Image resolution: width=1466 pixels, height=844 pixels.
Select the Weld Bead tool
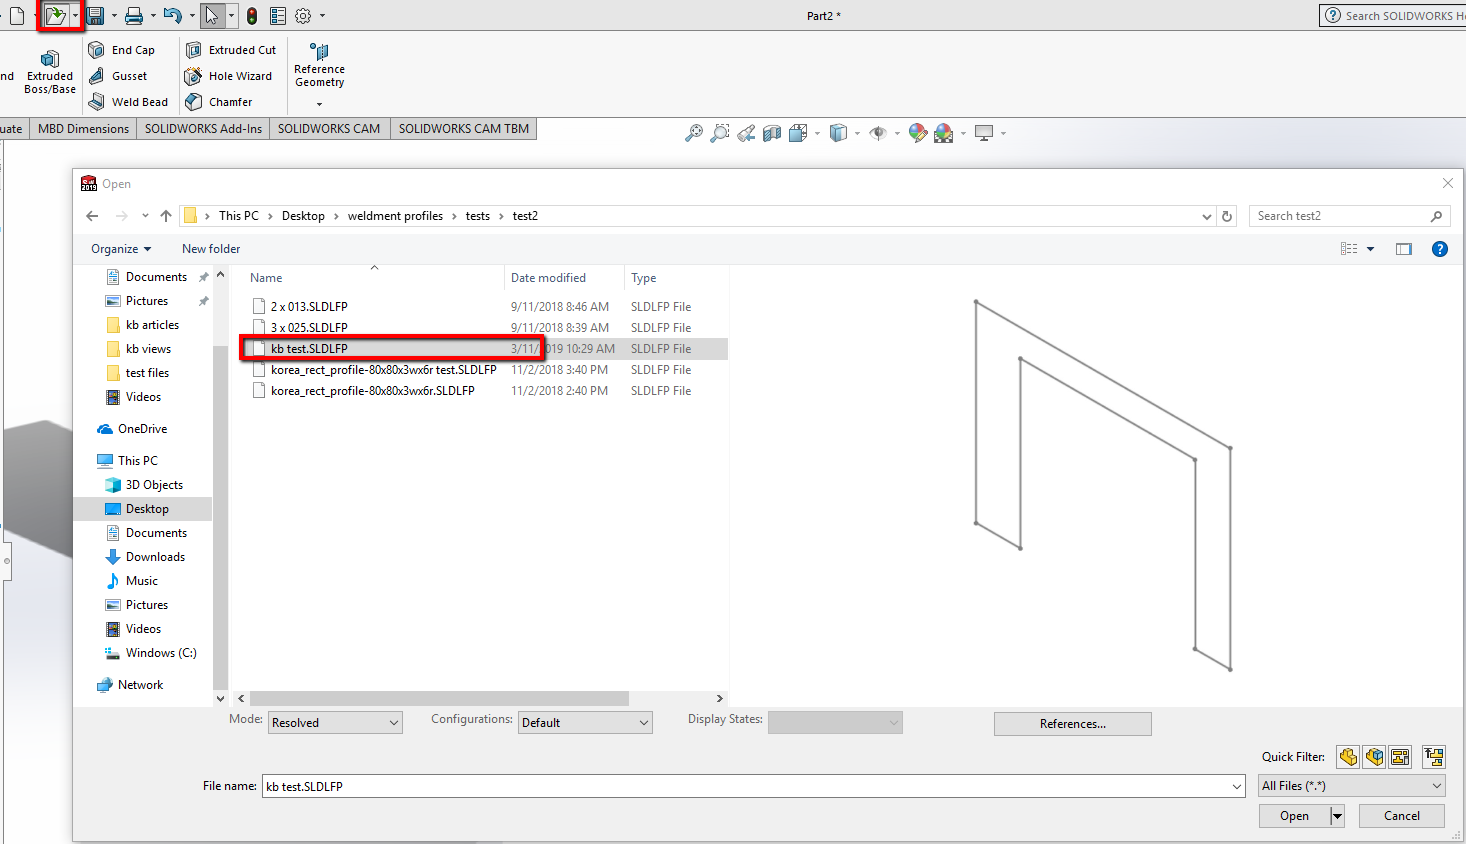click(x=128, y=102)
